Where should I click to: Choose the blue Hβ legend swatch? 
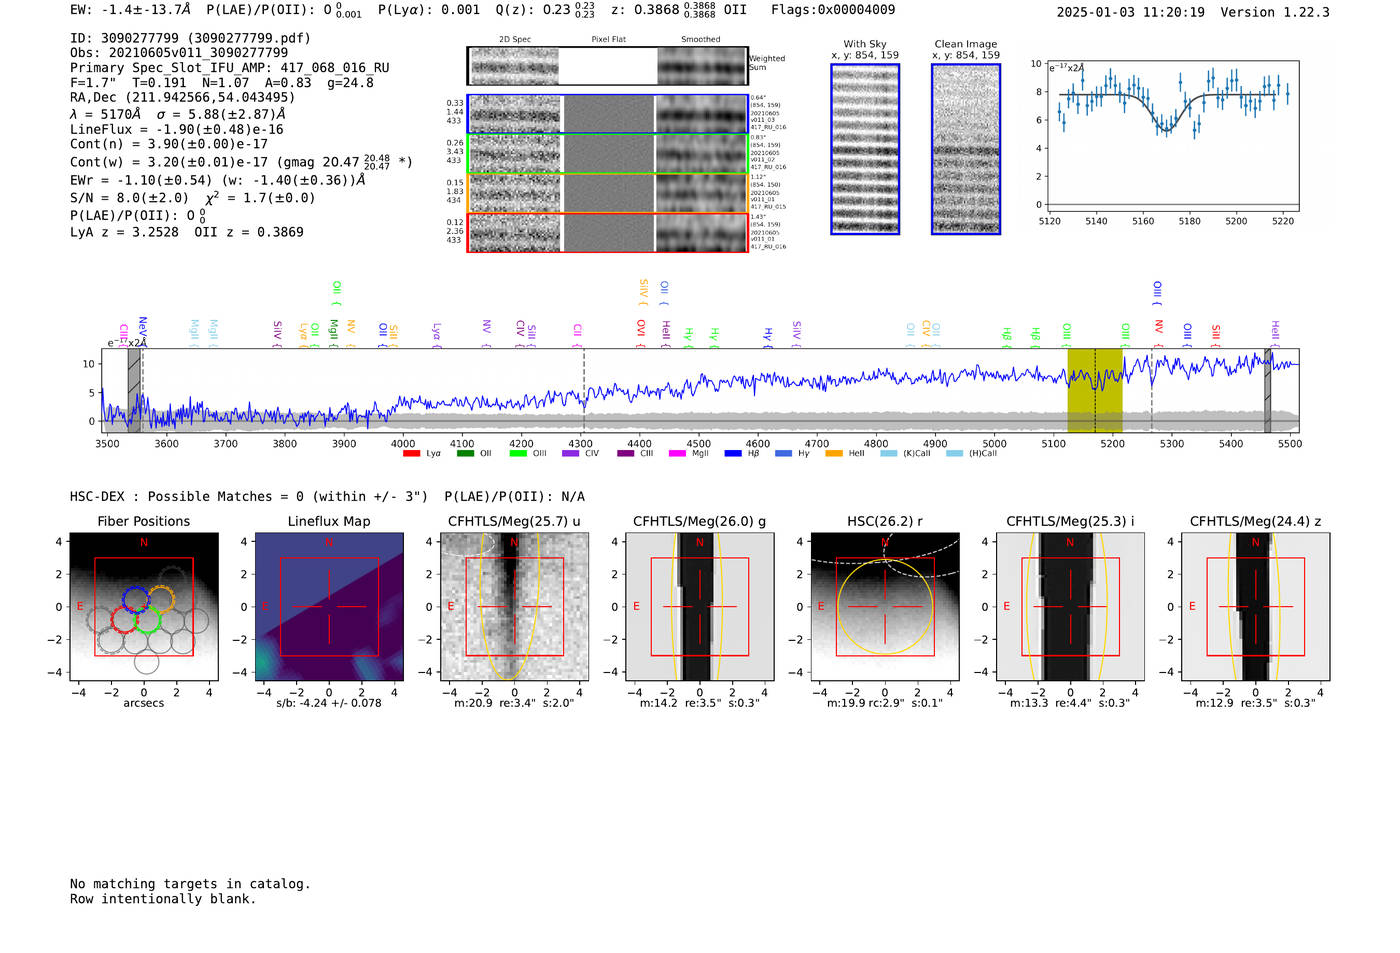(x=734, y=453)
